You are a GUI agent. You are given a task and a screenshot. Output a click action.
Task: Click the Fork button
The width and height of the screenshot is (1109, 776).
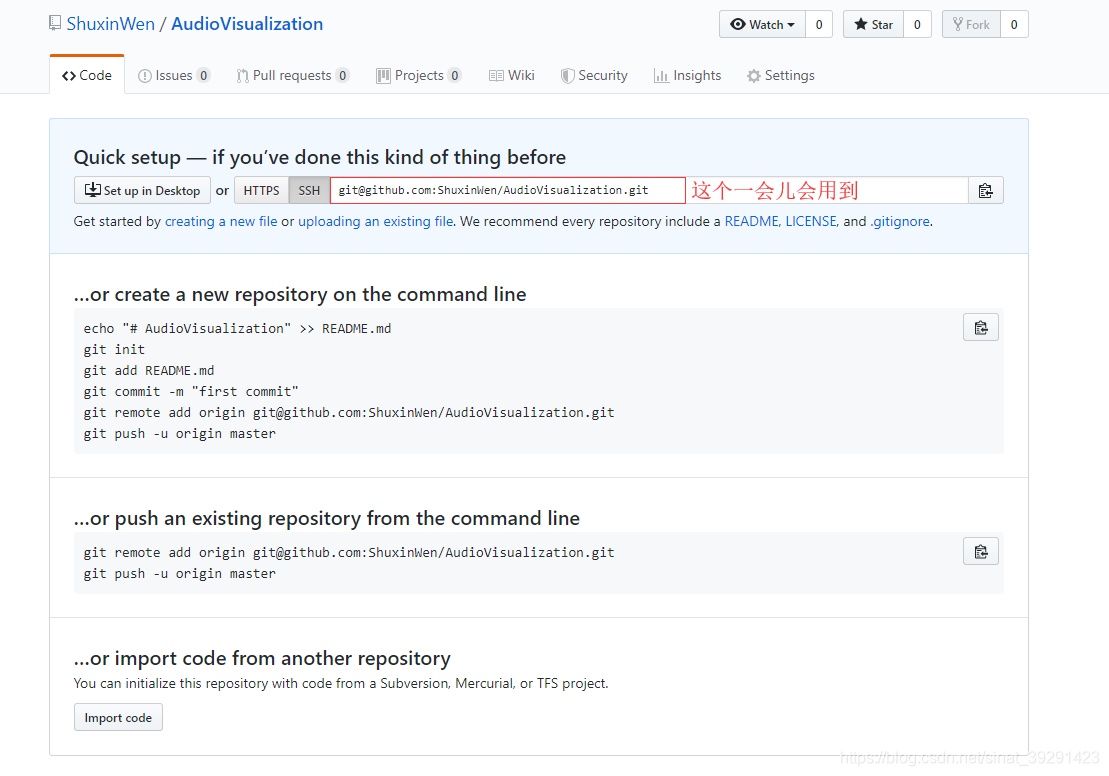(x=971, y=24)
